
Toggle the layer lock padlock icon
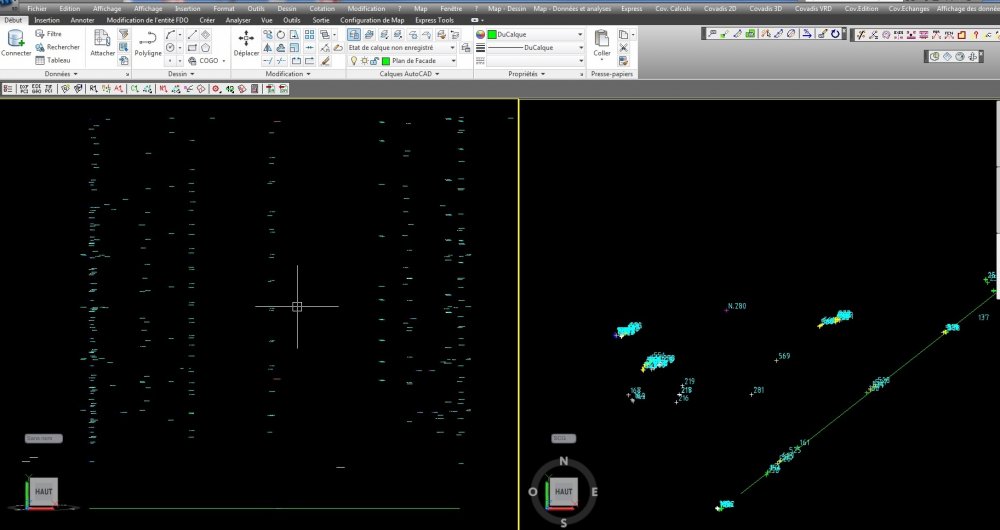[x=375, y=61]
